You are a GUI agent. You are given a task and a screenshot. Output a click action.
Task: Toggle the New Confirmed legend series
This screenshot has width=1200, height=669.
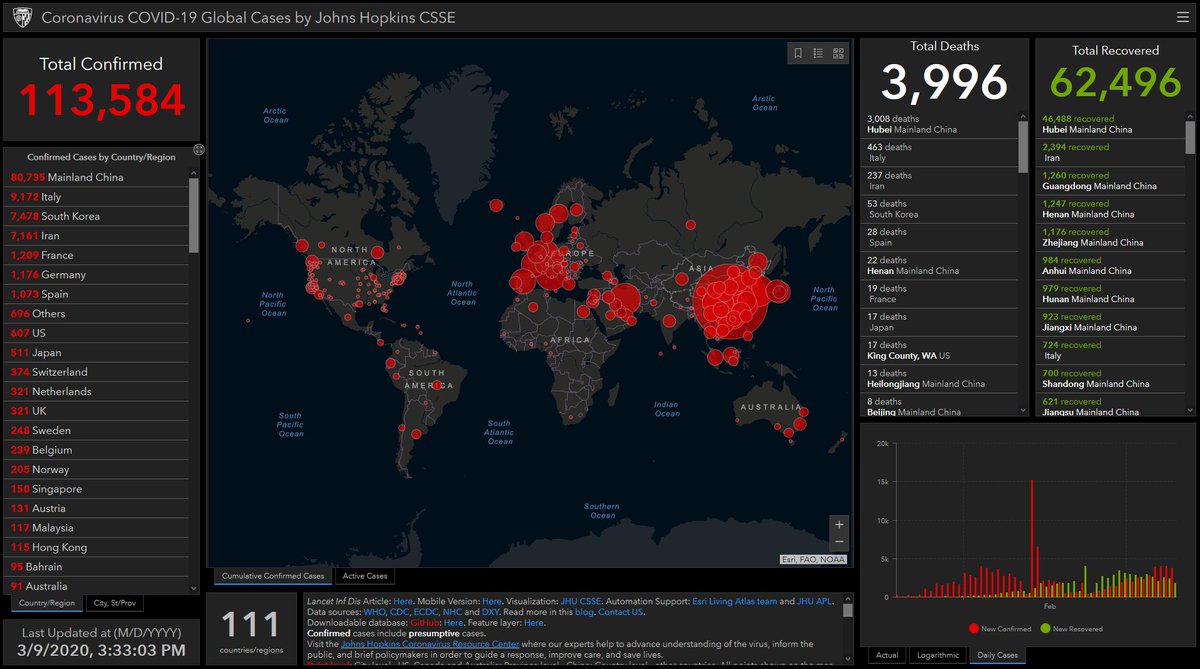click(x=1000, y=629)
